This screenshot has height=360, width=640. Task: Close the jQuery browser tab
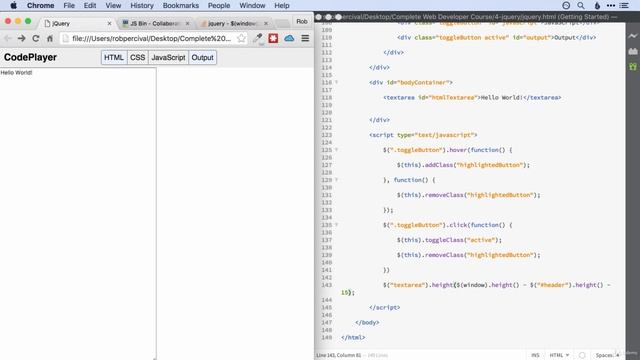point(109,24)
